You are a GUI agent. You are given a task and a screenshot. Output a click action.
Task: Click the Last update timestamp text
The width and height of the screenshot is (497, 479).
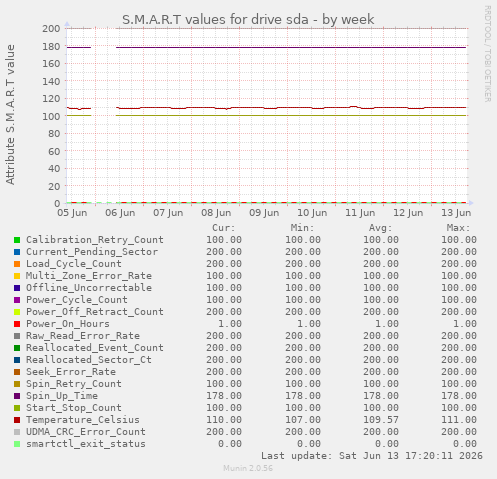(372, 456)
